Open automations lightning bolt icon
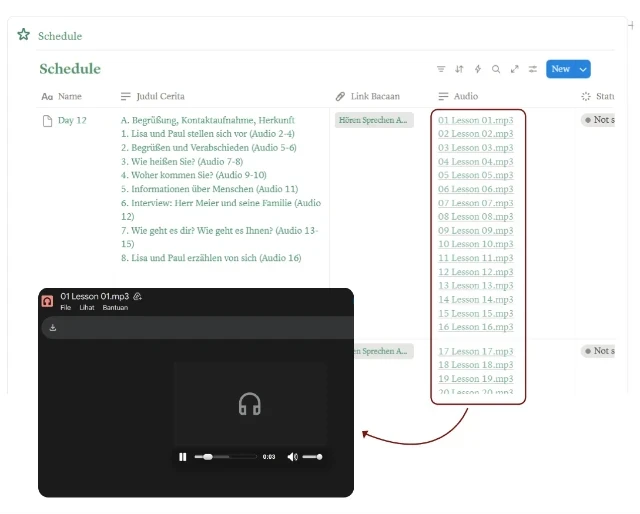Image resolution: width=640 pixels, height=514 pixels. pos(477,69)
